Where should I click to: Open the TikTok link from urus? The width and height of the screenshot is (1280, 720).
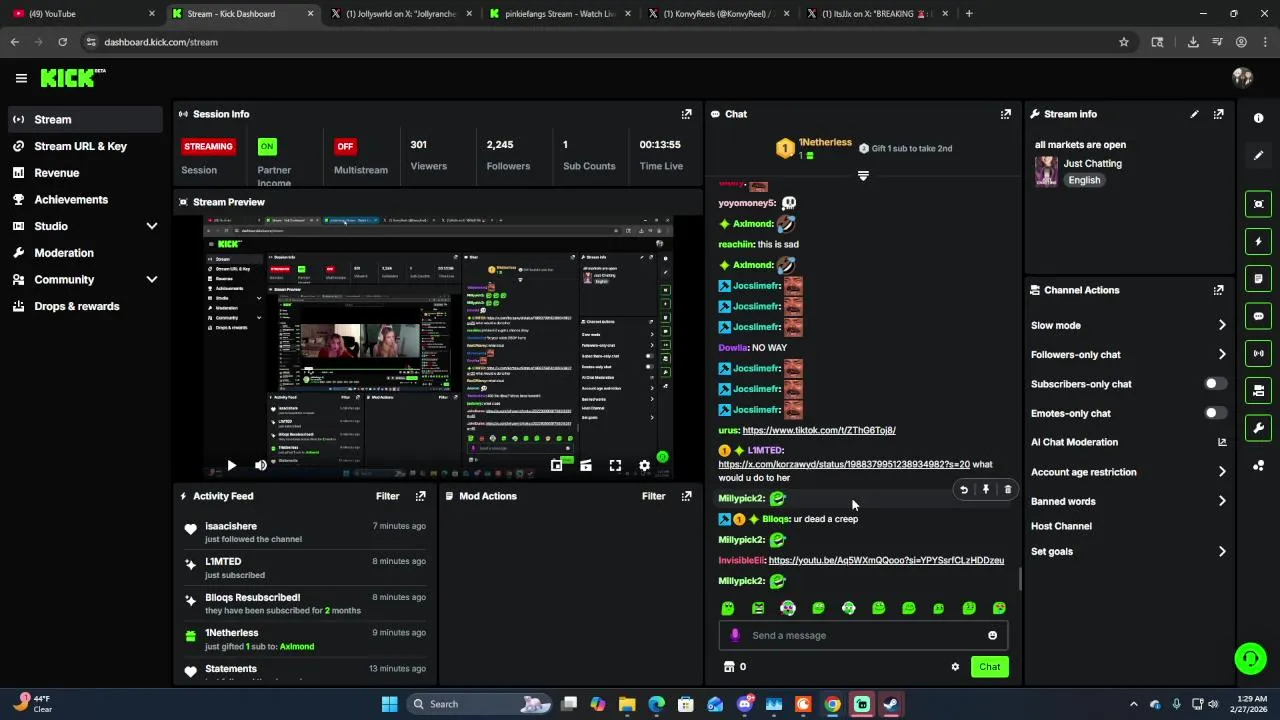[x=819, y=430]
